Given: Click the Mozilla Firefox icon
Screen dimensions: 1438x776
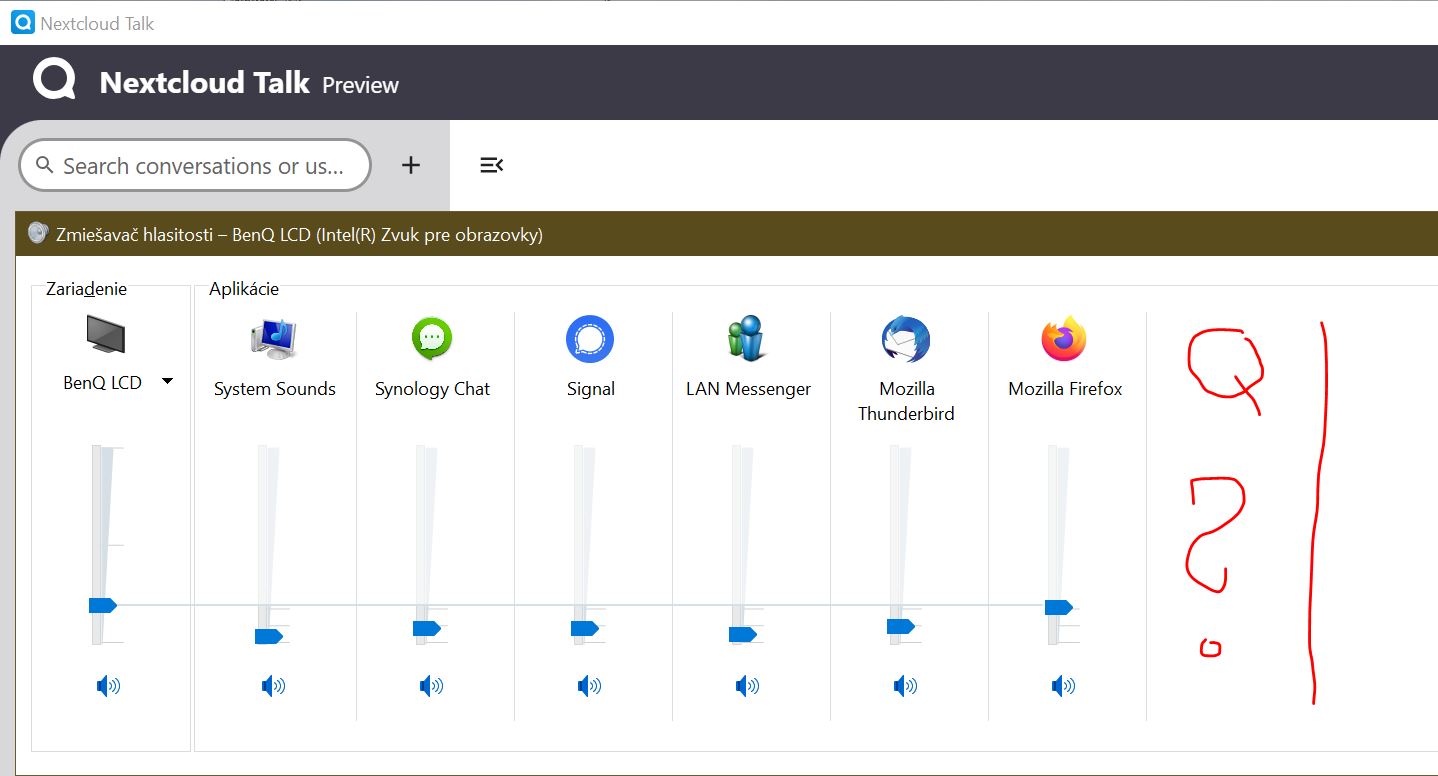Looking at the screenshot, I should 1064,339.
